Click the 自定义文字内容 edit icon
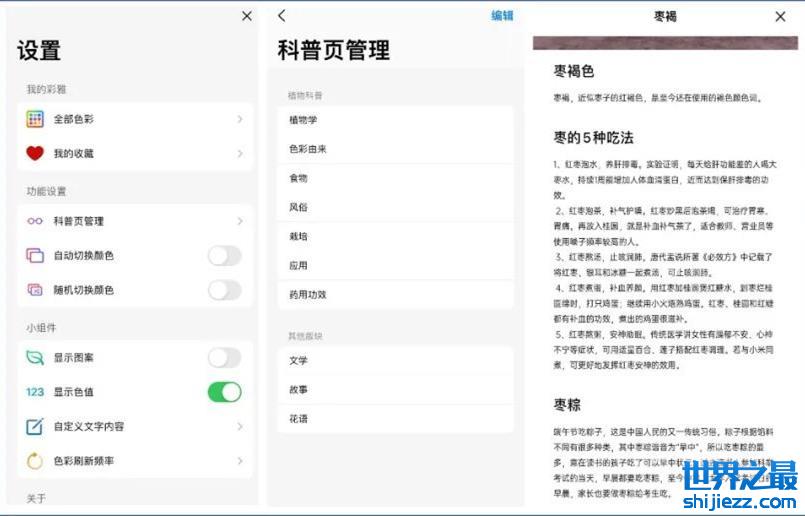This screenshot has height=516, width=805. [x=35, y=427]
